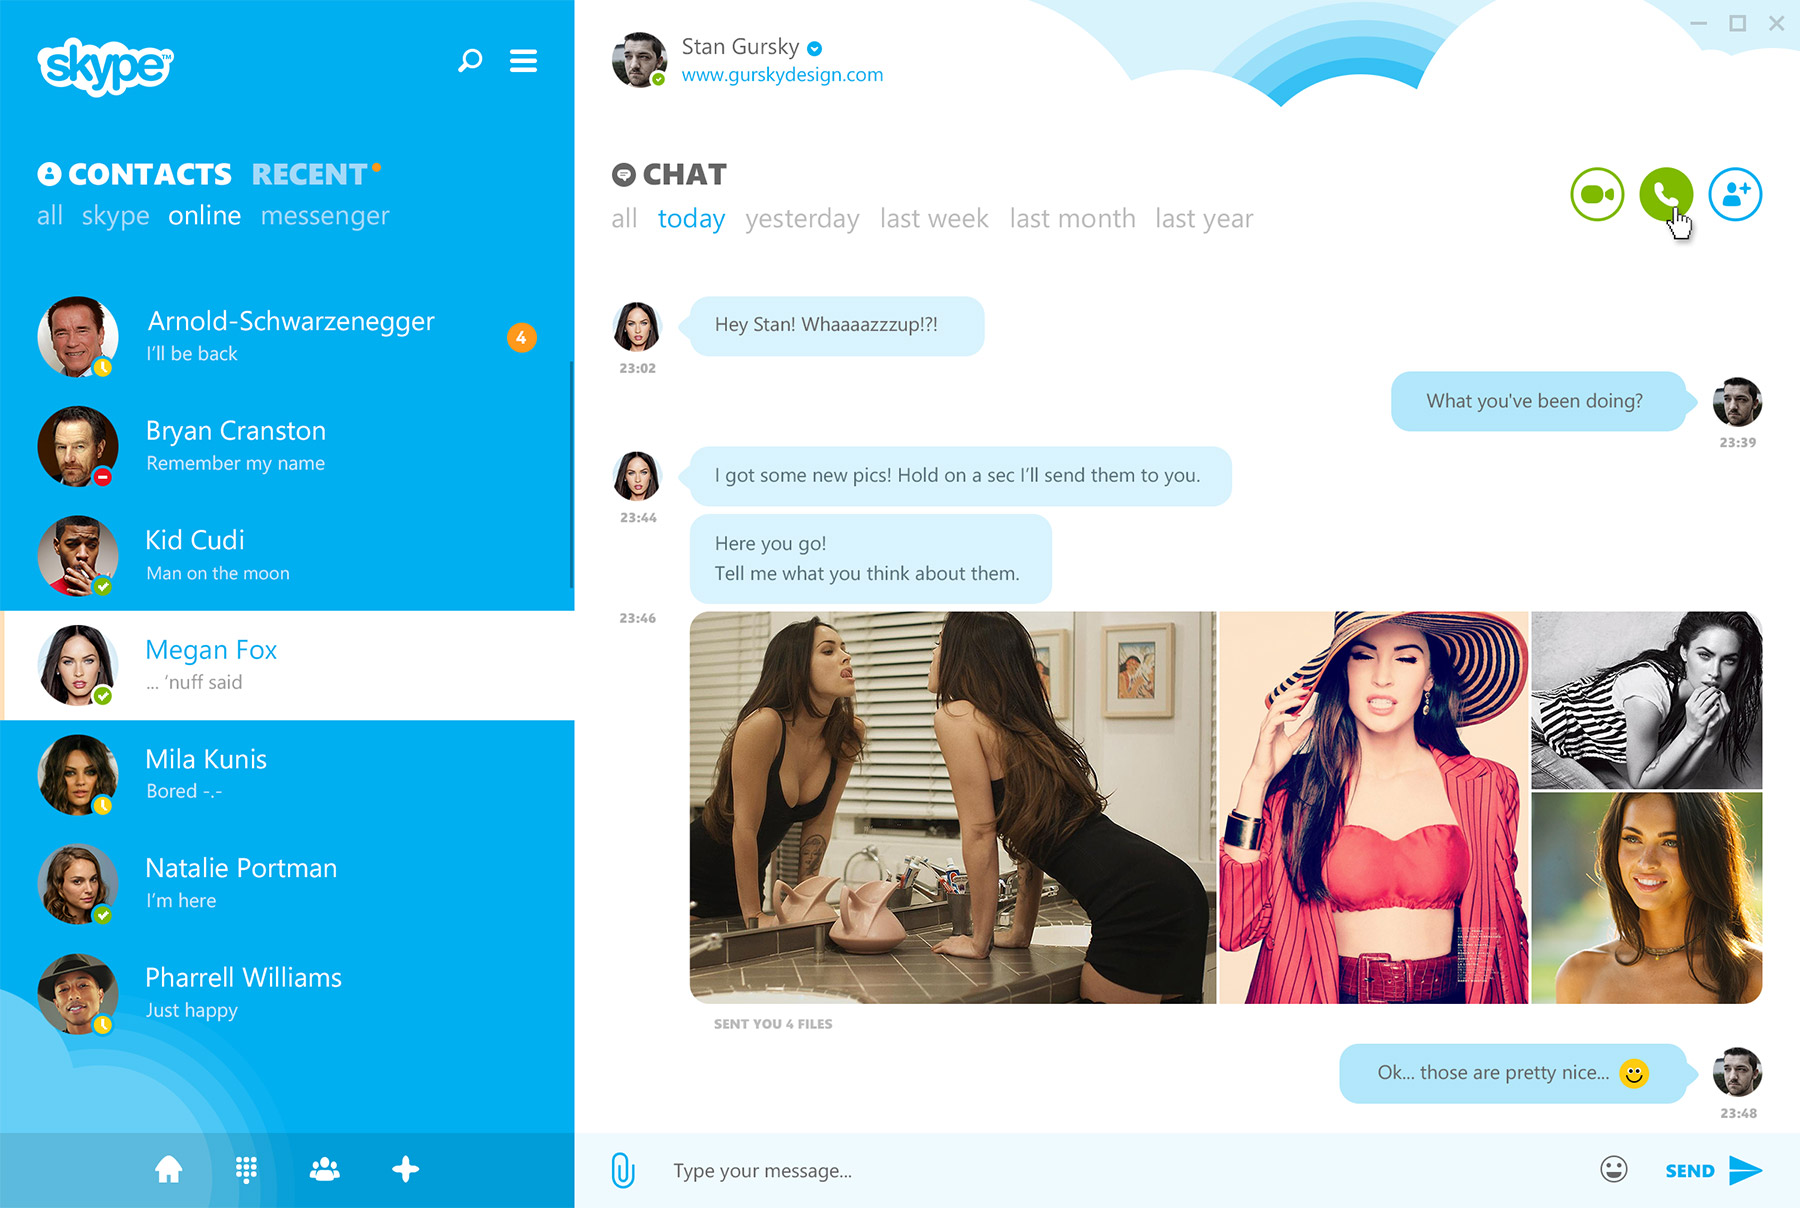Open Pharrell Williams conversation
Screen dimensions: 1800x1208
pyautogui.click(x=287, y=994)
